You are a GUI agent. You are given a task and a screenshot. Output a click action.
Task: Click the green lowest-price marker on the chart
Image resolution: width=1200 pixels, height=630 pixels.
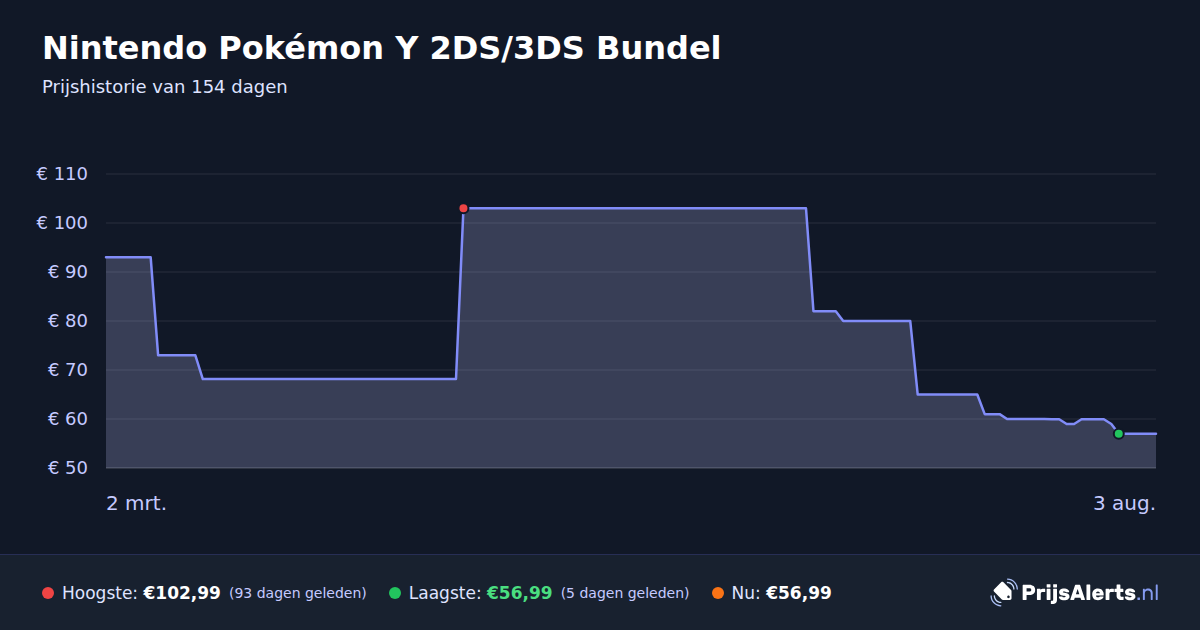click(x=1119, y=434)
